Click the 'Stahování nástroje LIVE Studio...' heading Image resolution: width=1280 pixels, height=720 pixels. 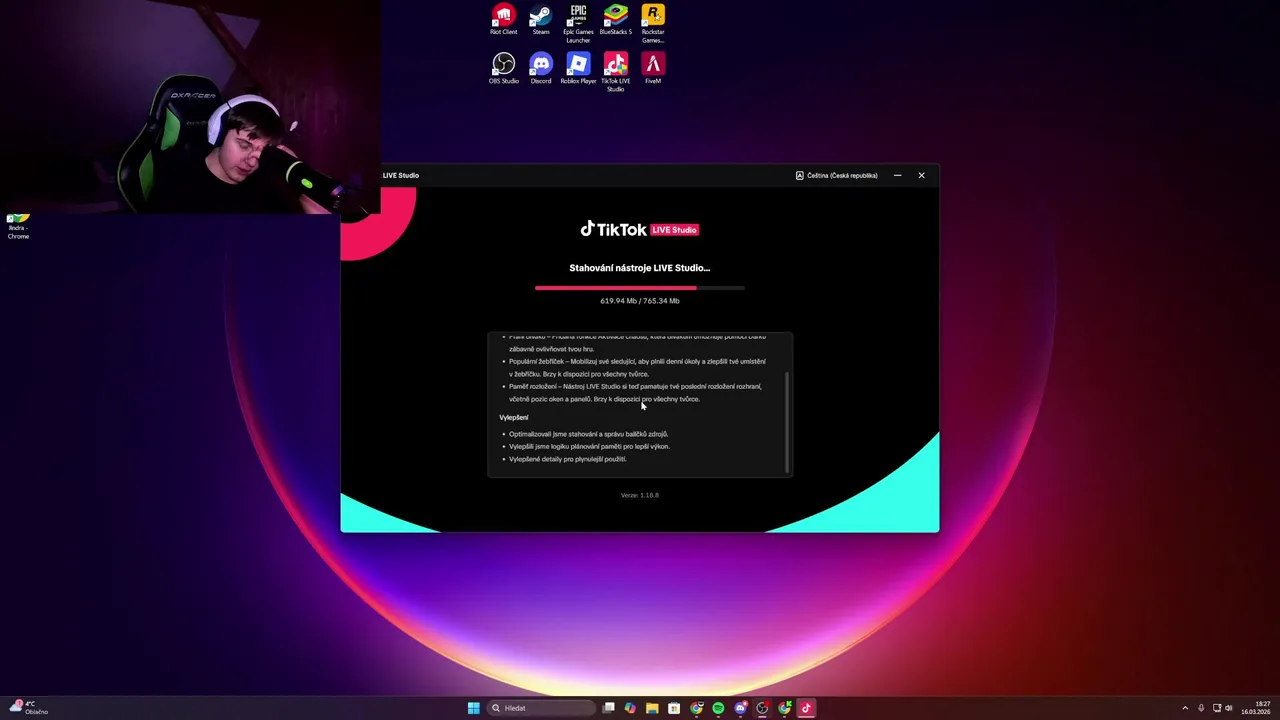pos(639,268)
